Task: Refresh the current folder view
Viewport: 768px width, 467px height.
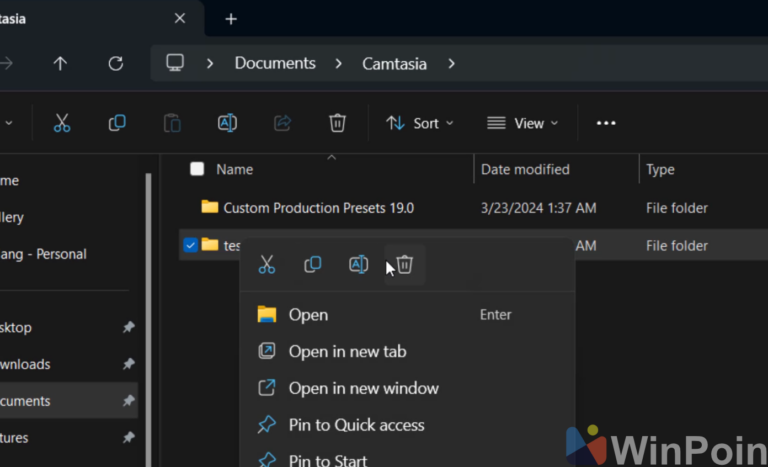Action: pyautogui.click(x=116, y=63)
